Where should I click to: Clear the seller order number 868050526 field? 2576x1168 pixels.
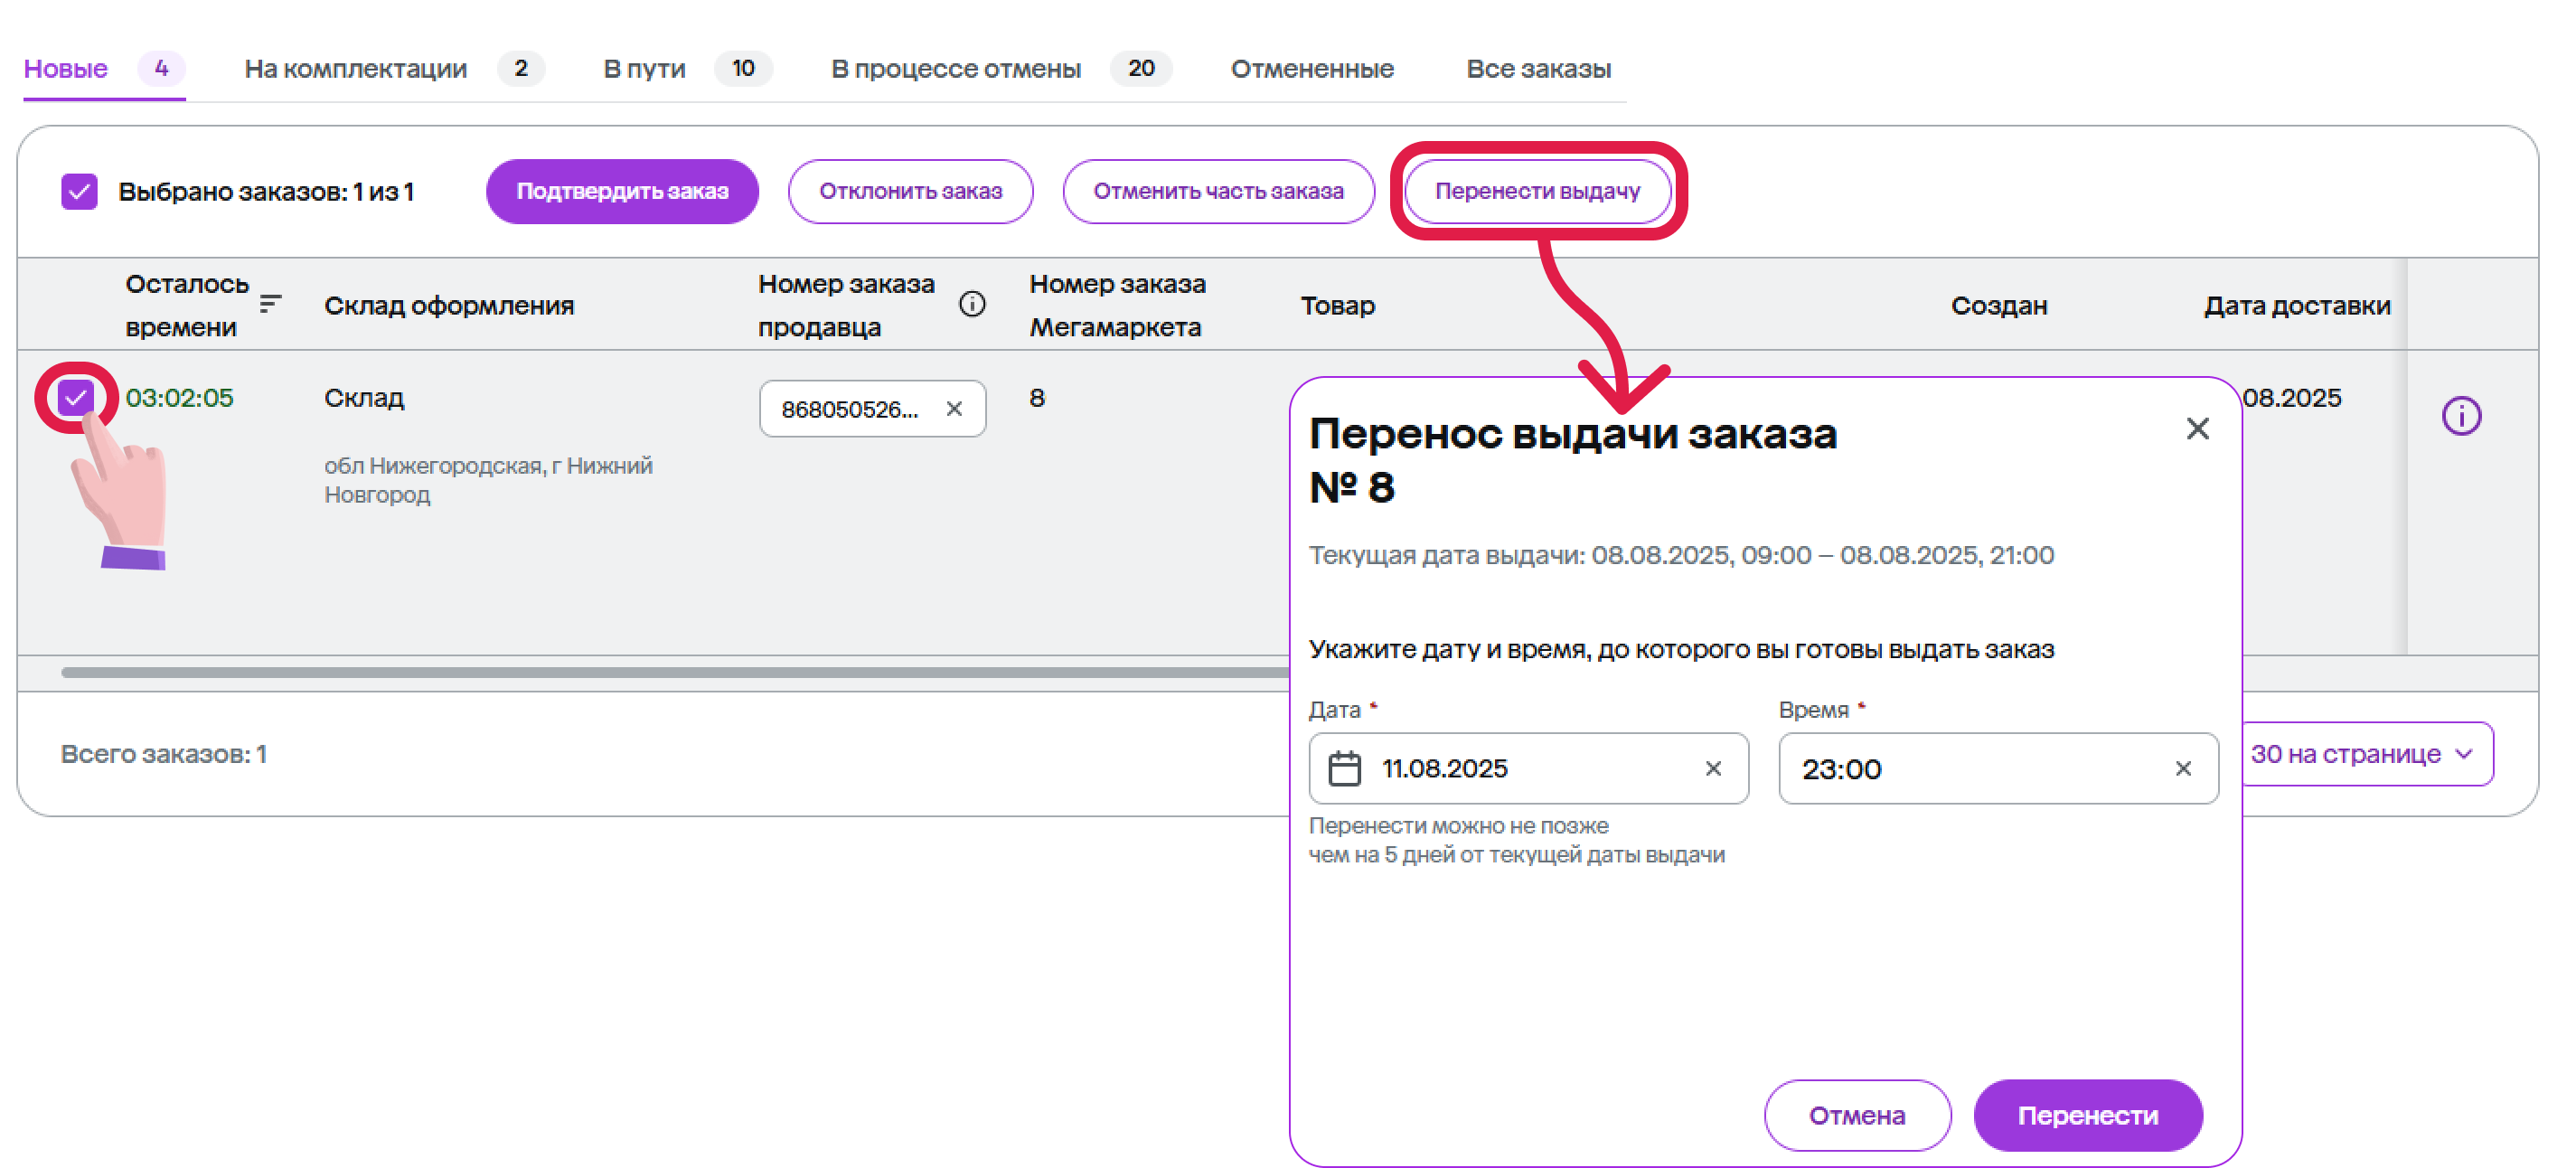(x=954, y=409)
